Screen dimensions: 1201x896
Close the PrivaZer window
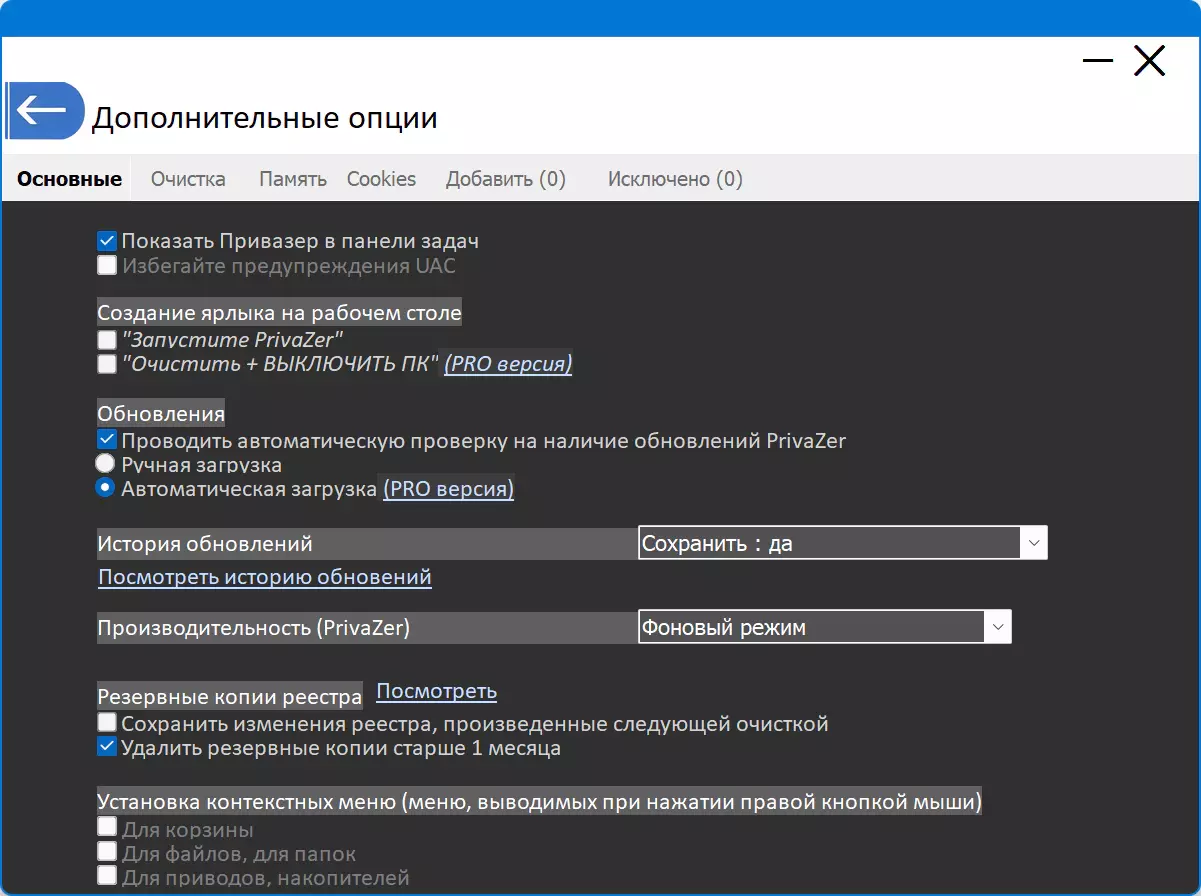(x=1149, y=61)
